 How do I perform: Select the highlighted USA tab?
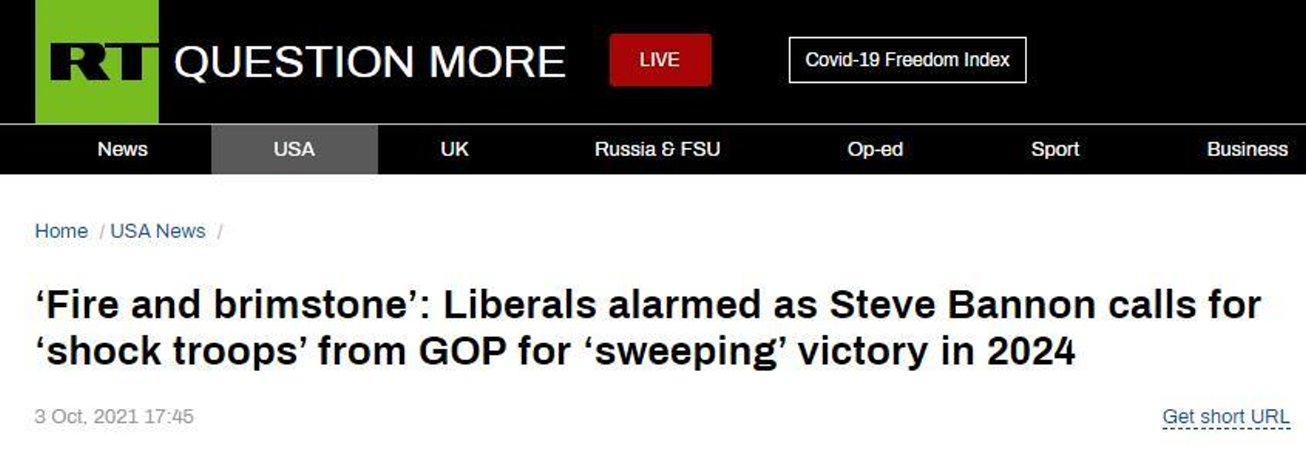[x=294, y=150]
